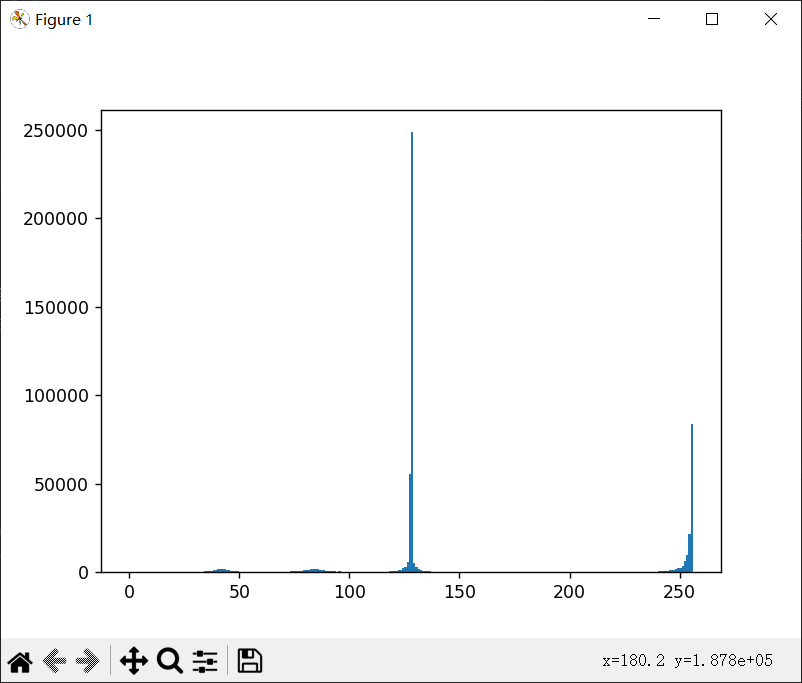
Task: Activate the Pan axes tool
Action: (133, 661)
